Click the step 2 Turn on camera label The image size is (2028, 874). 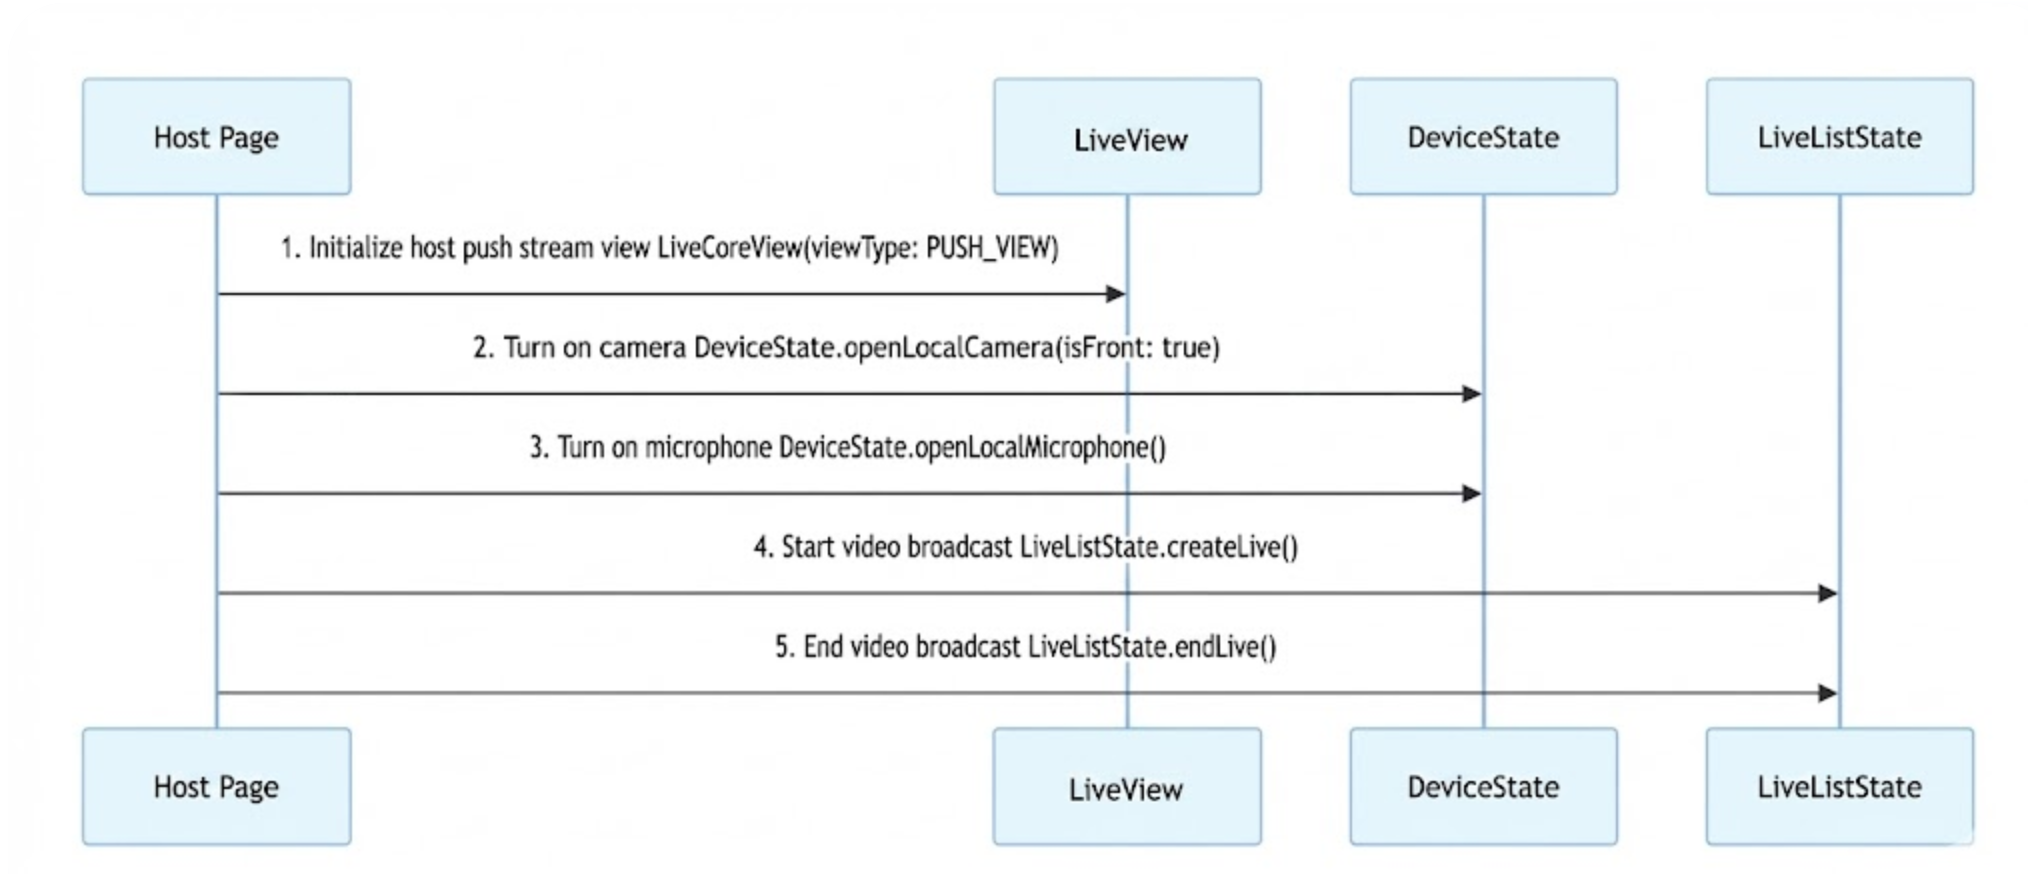(x=846, y=347)
